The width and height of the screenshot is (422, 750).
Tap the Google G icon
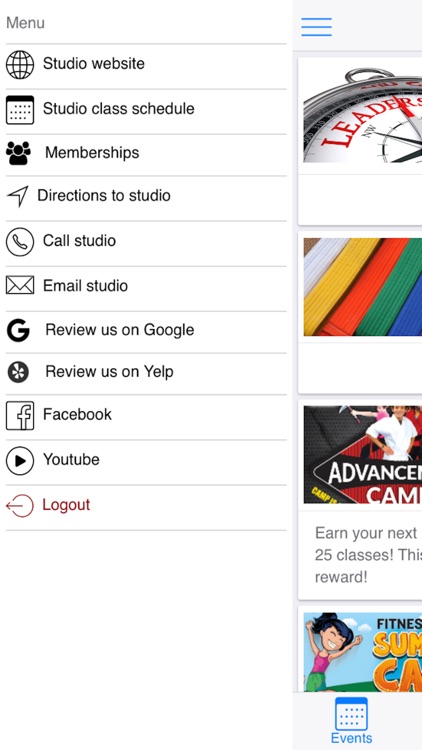click(x=18, y=331)
